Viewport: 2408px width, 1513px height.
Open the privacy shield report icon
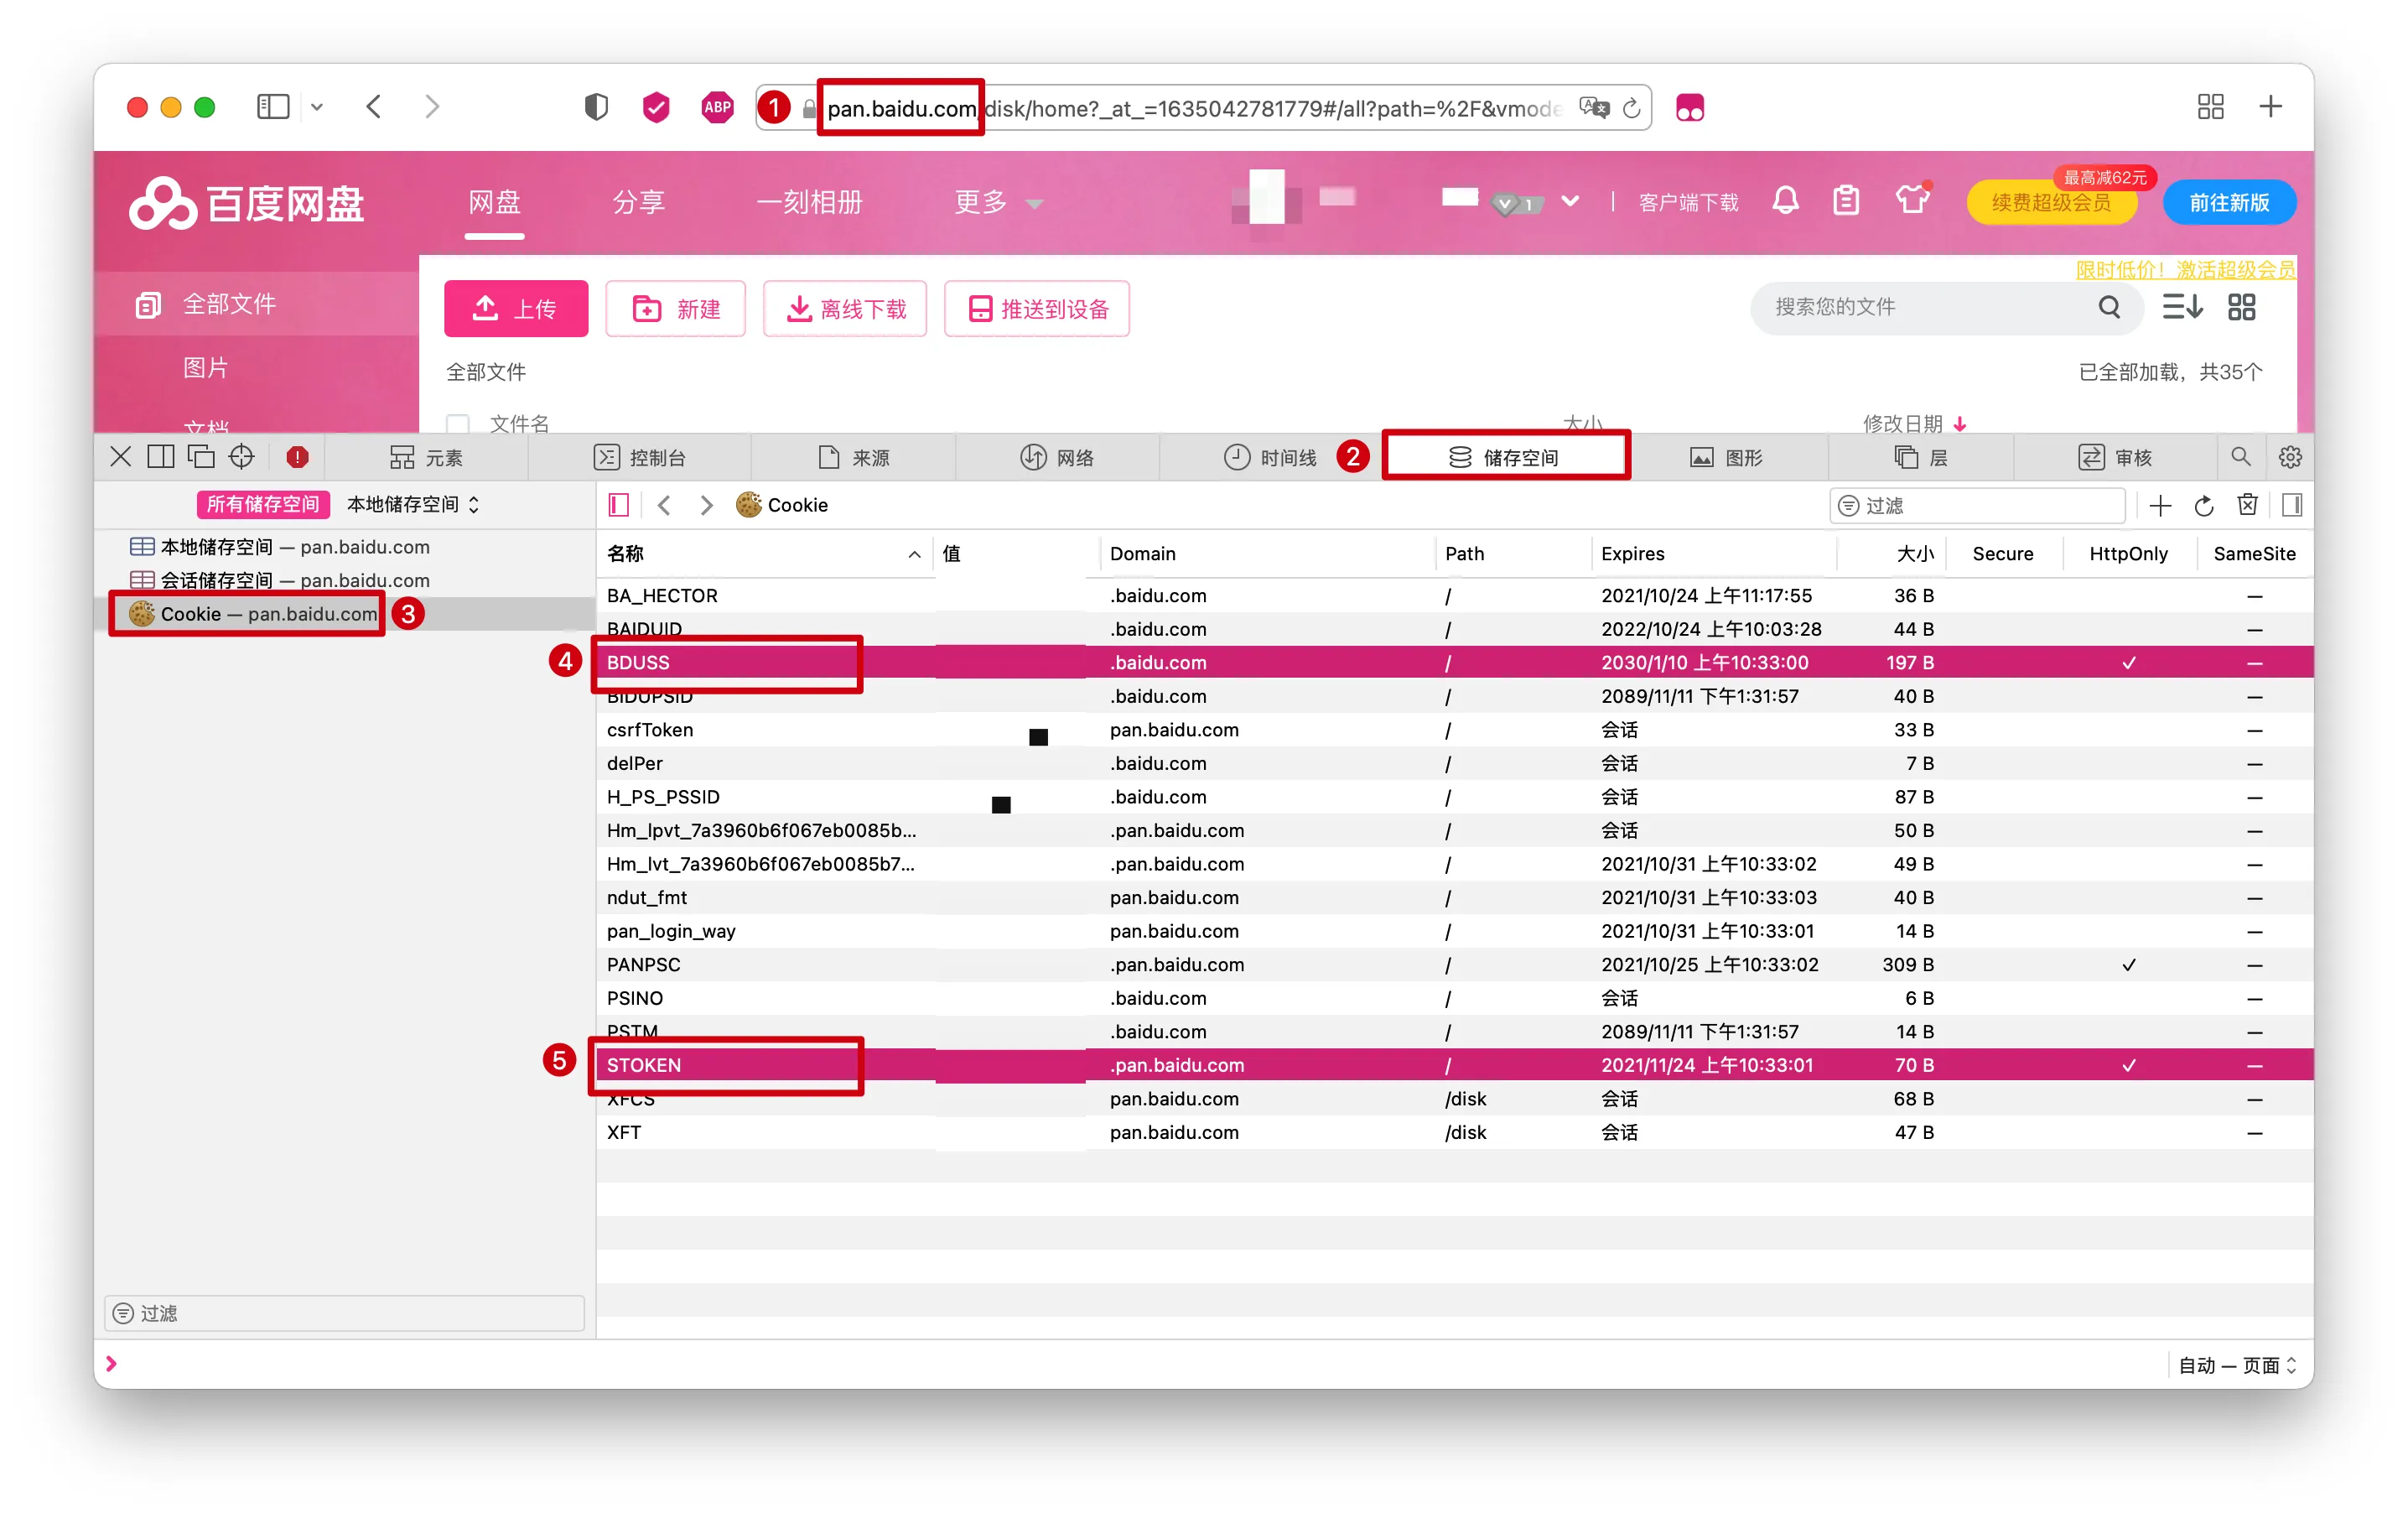click(x=596, y=107)
